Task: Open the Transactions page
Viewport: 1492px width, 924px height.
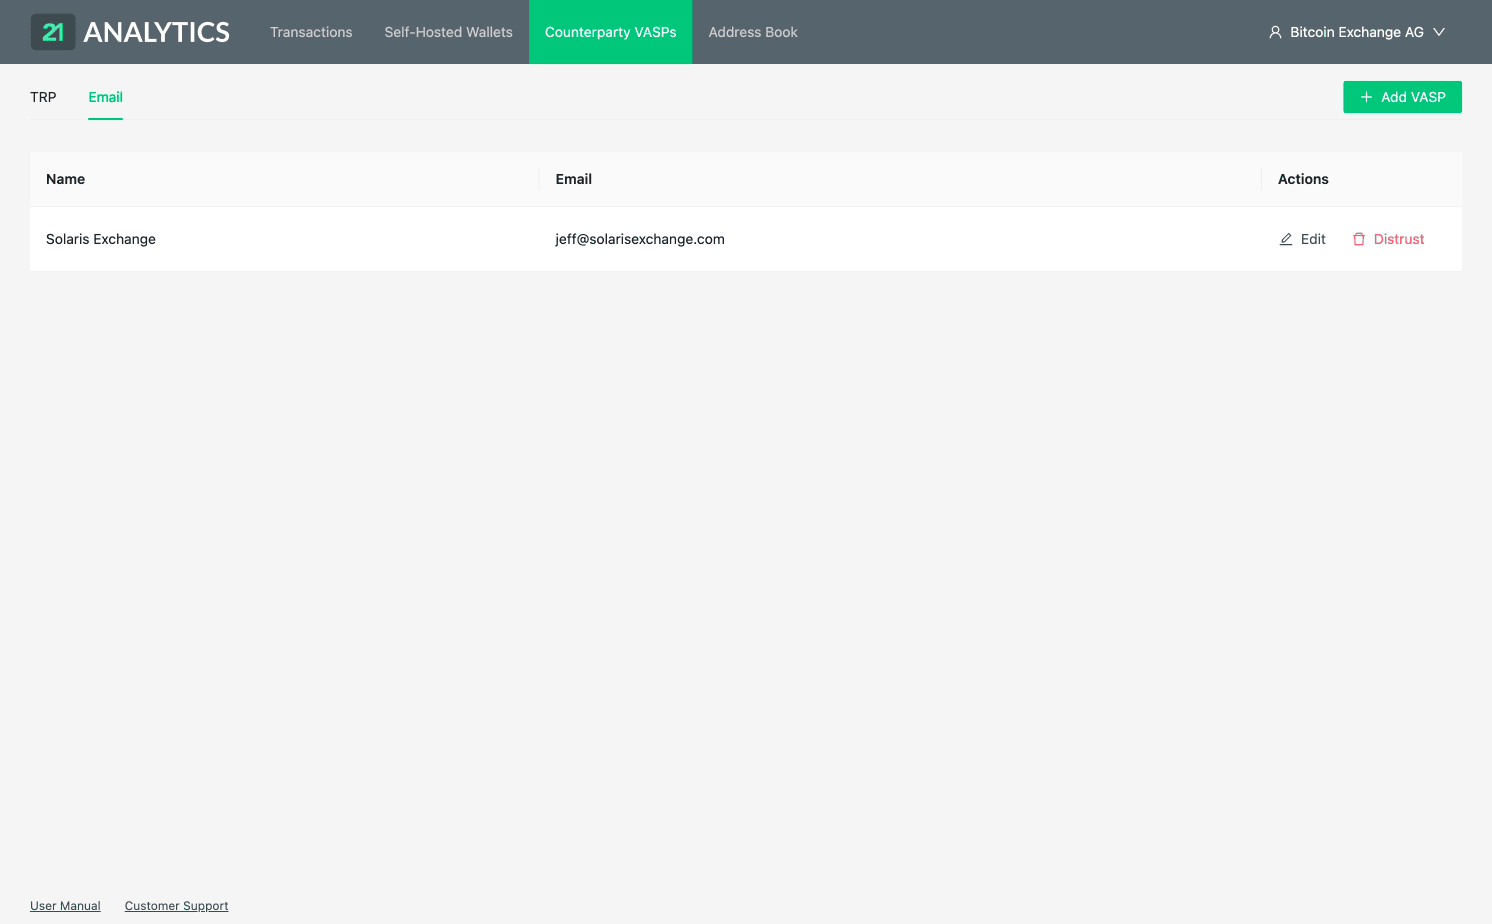Action: (311, 32)
